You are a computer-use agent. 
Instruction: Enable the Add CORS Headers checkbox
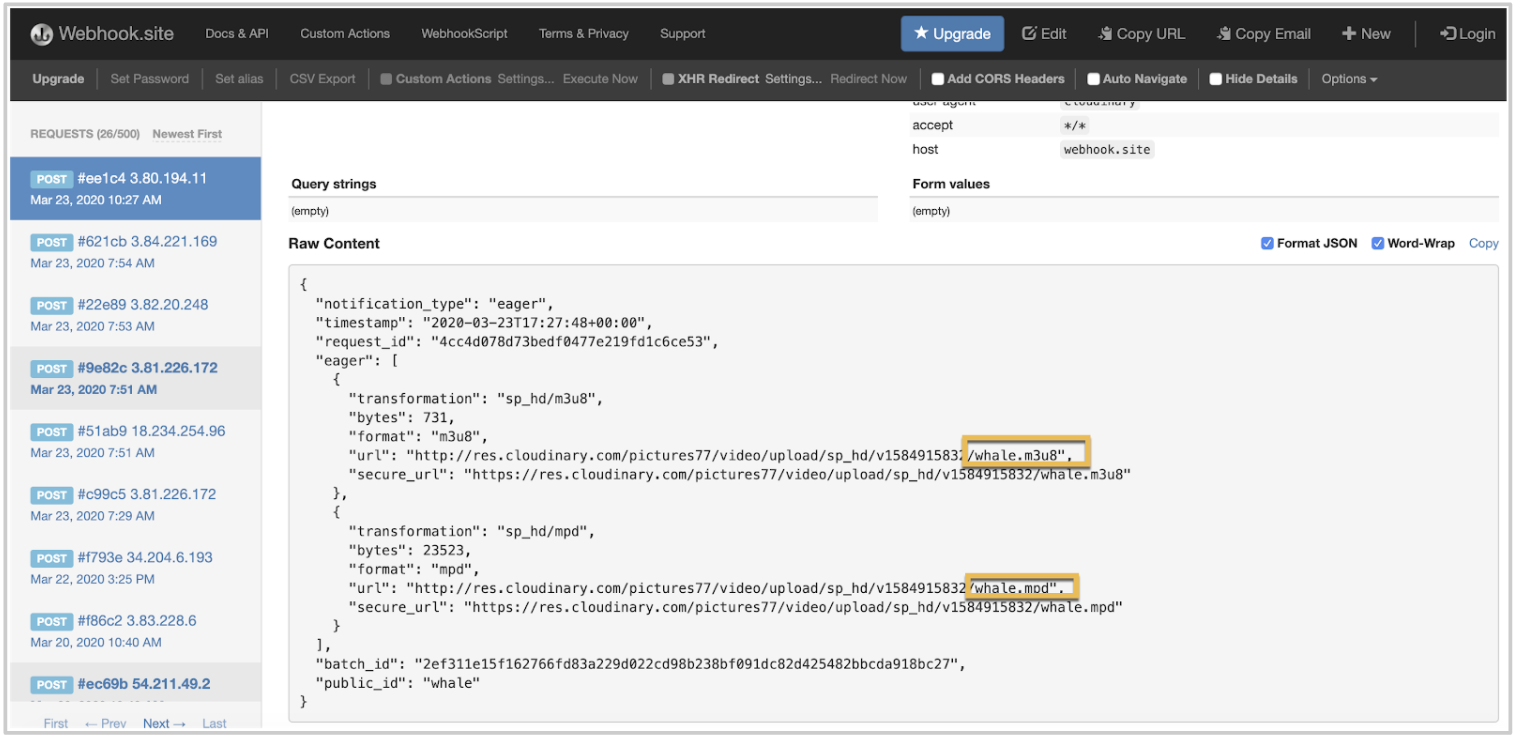point(937,78)
